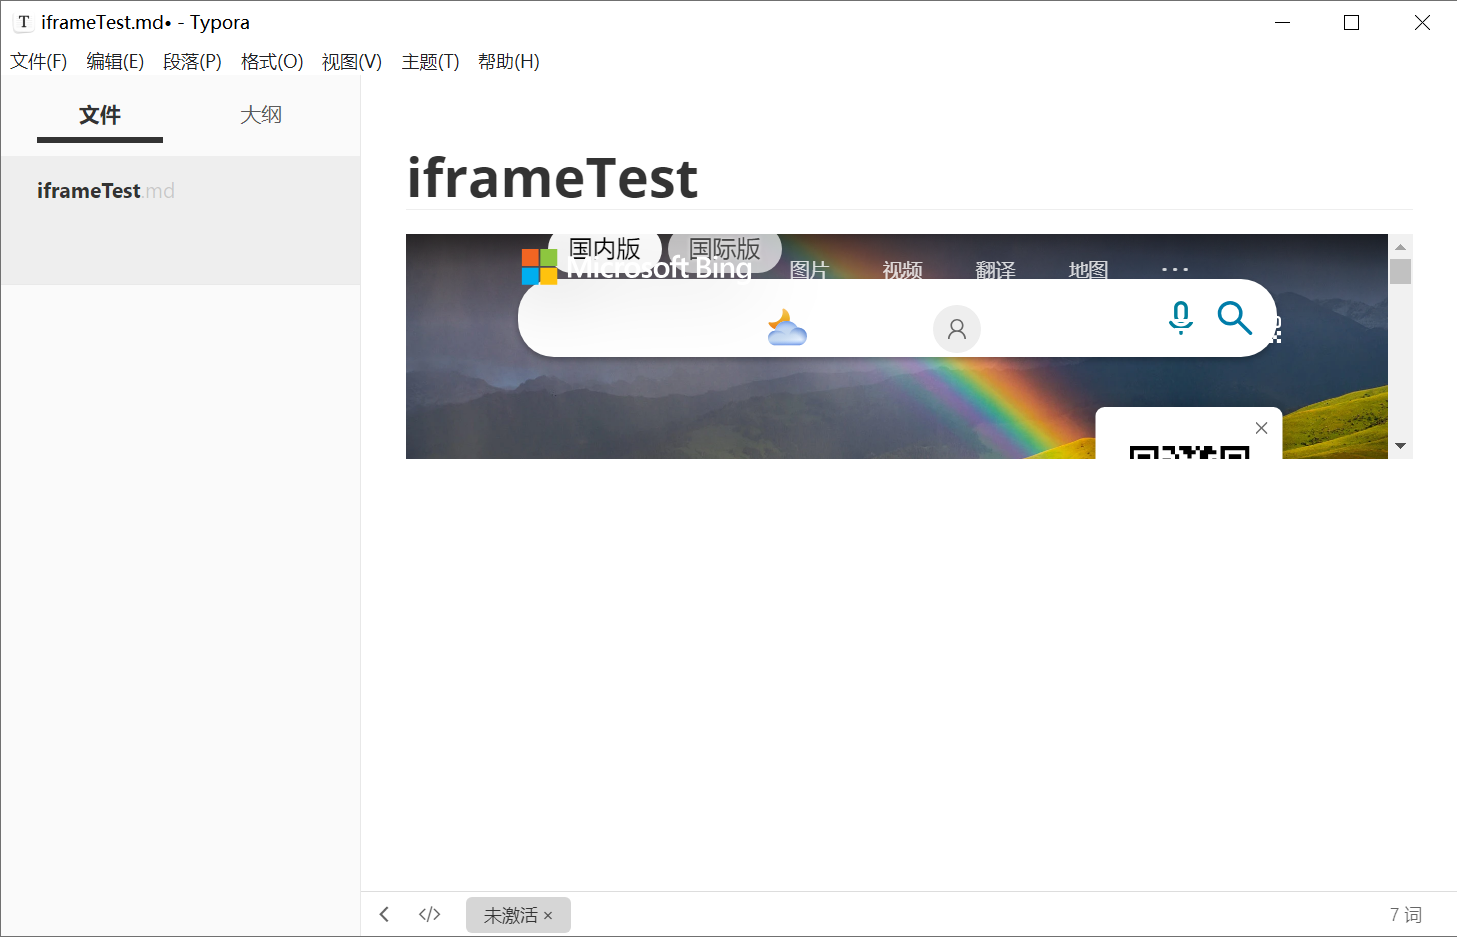The width and height of the screenshot is (1457, 937).
Task: Click the iframe scrollbar up arrow
Action: click(x=1400, y=246)
